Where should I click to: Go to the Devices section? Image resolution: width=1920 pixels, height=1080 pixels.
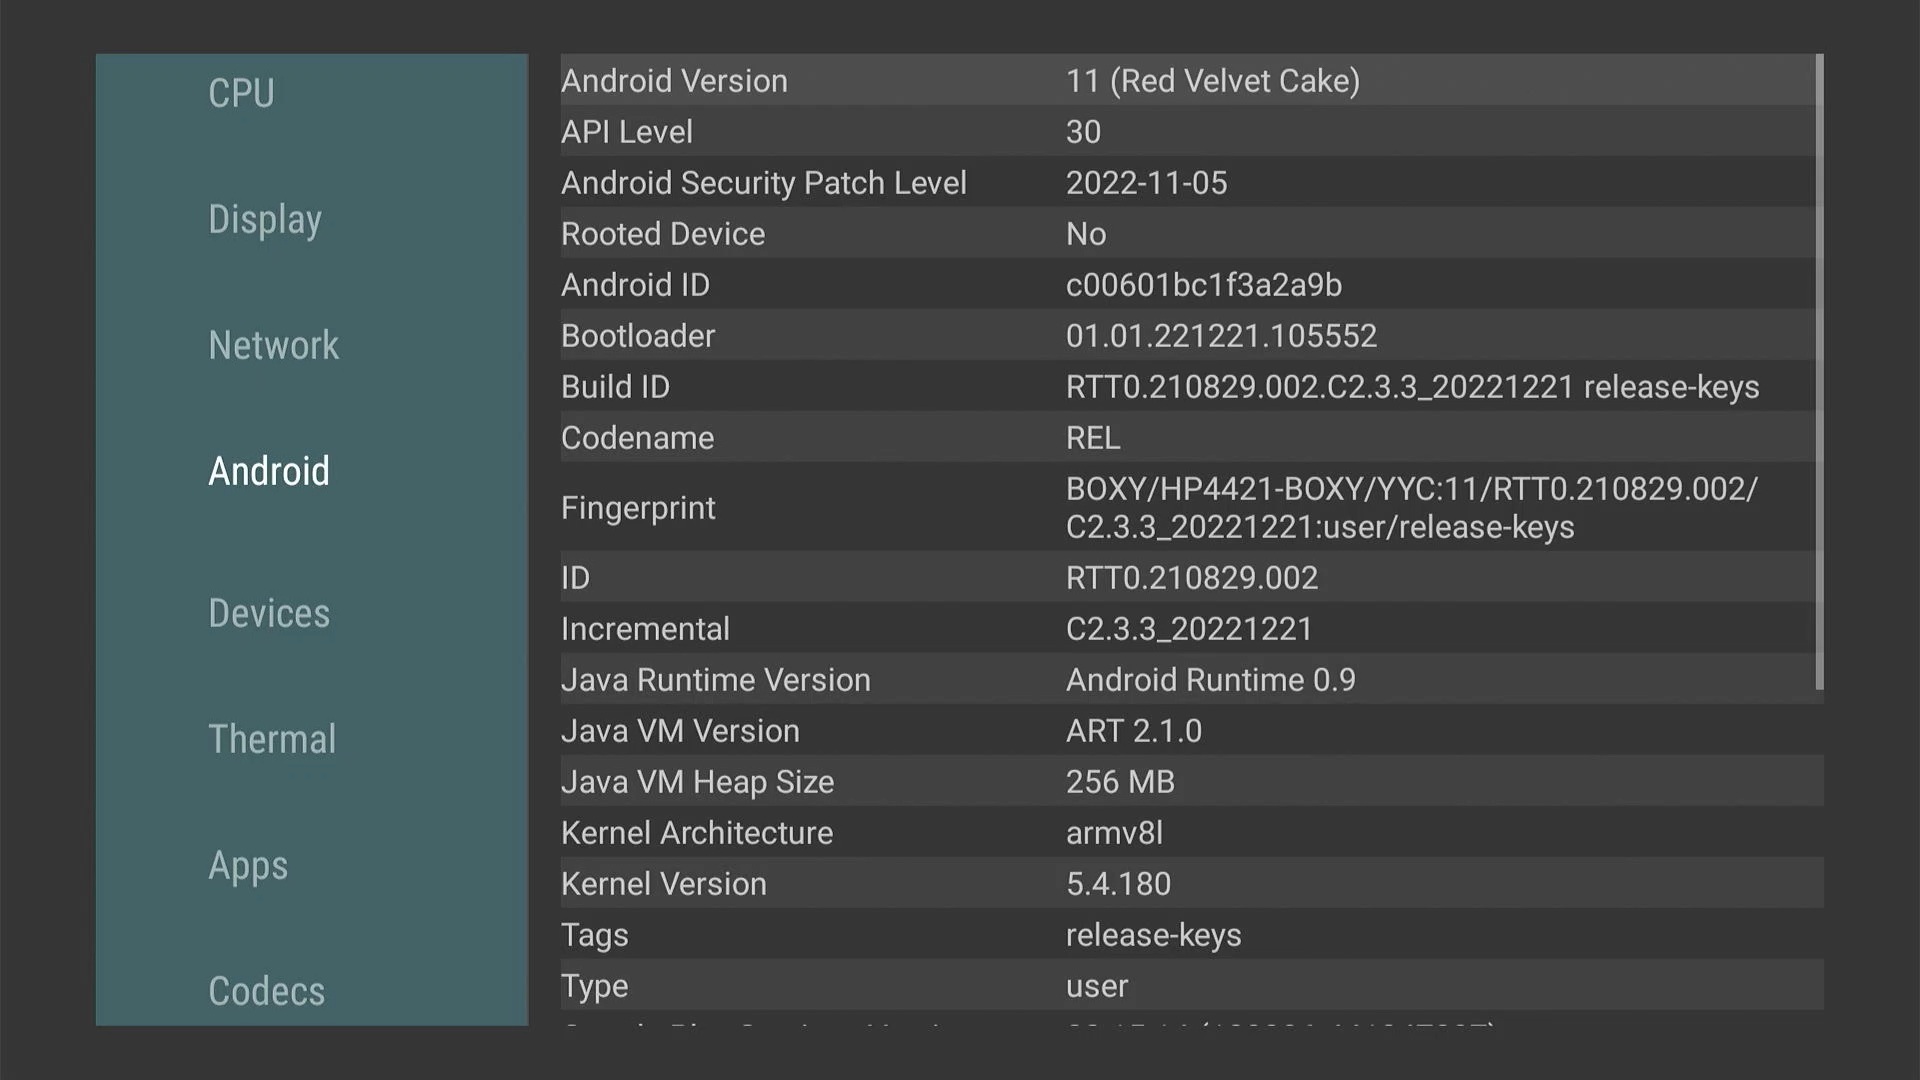pos(269,613)
